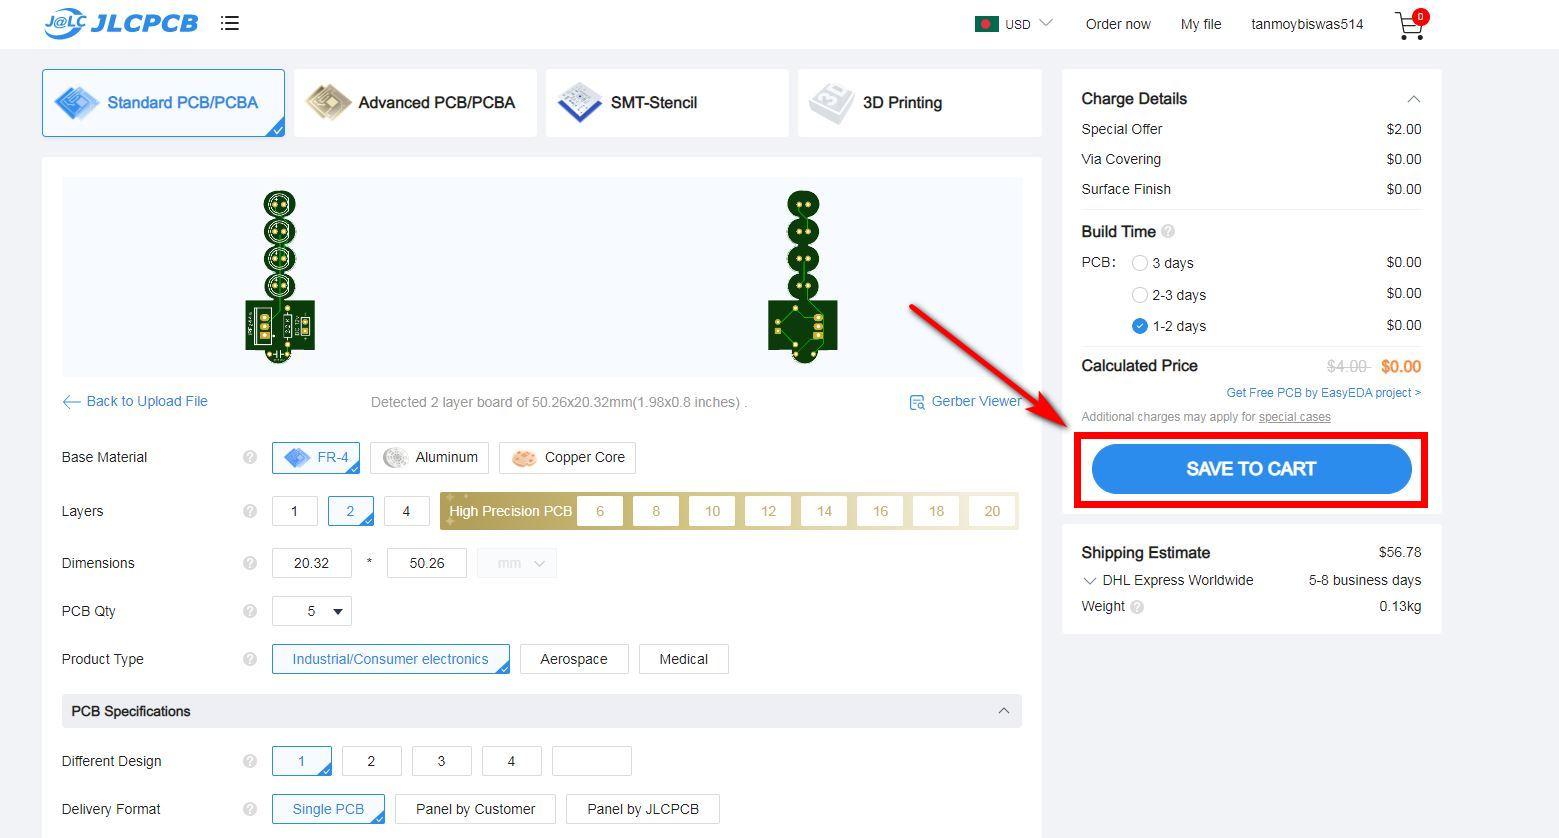The image size is (1559, 838).
Task: Select the 2-3 days build time
Action: (1139, 295)
